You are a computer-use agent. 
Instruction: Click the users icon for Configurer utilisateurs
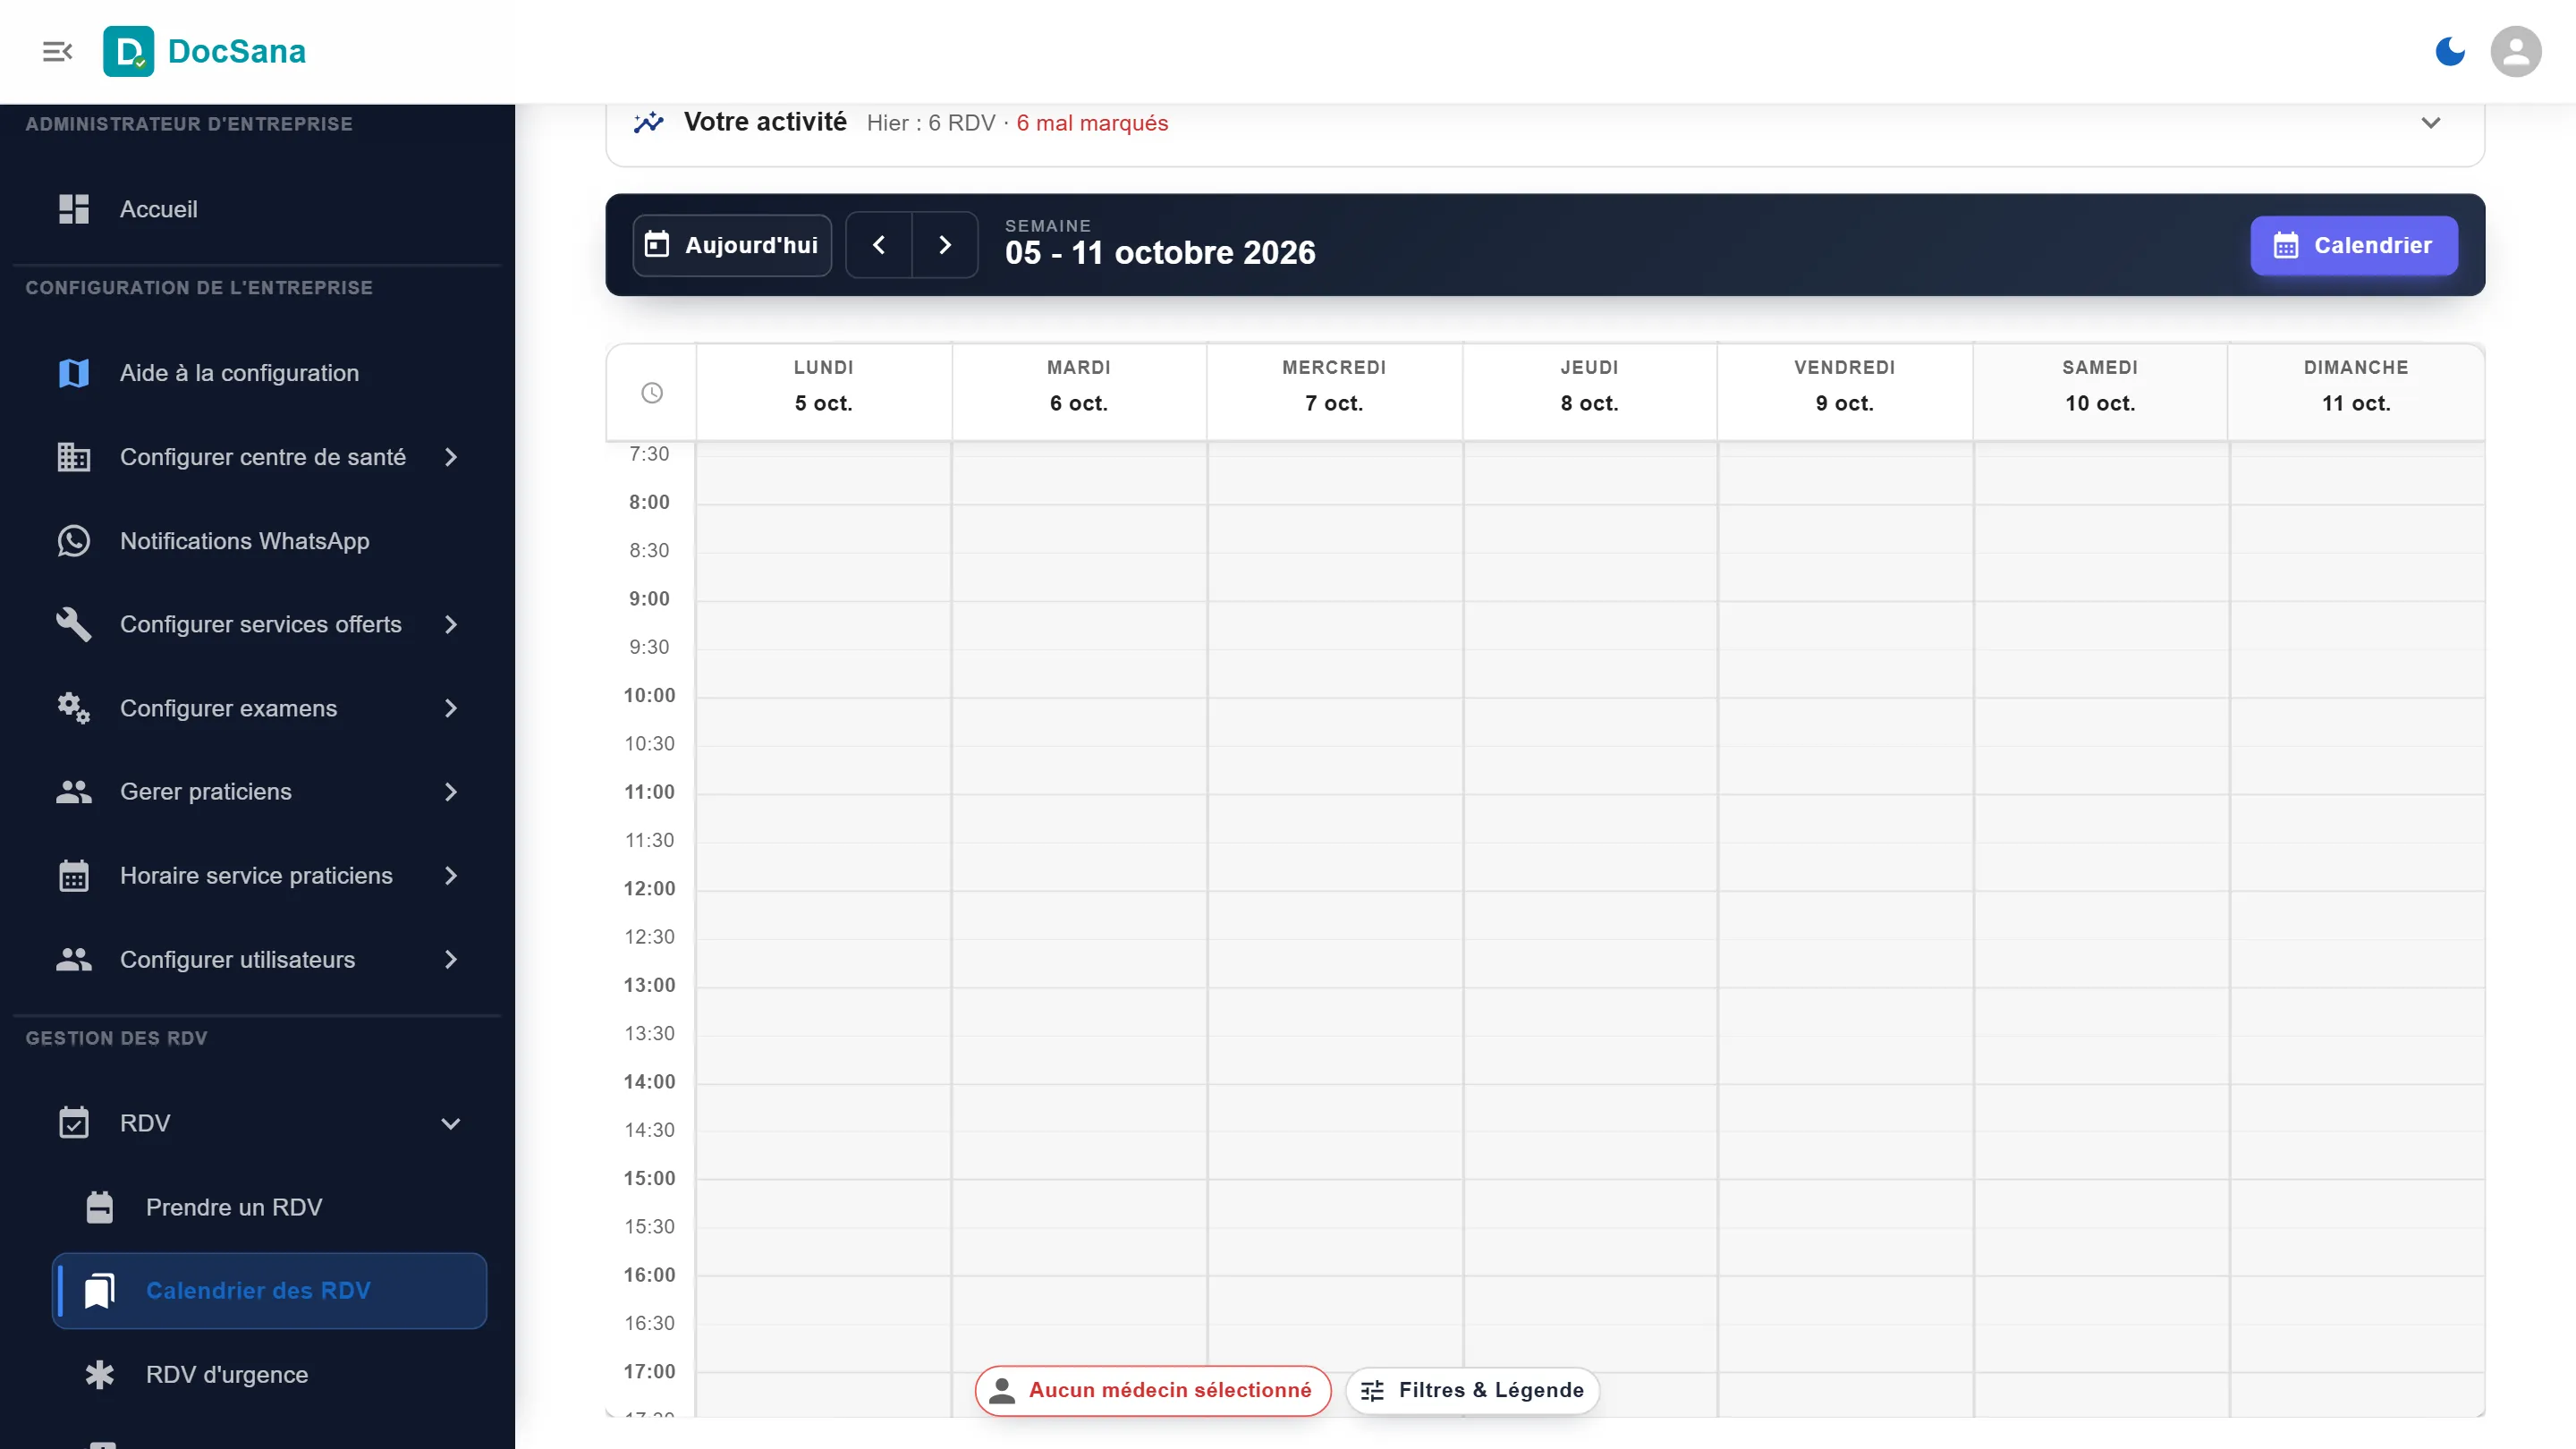pyautogui.click(x=74, y=960)
